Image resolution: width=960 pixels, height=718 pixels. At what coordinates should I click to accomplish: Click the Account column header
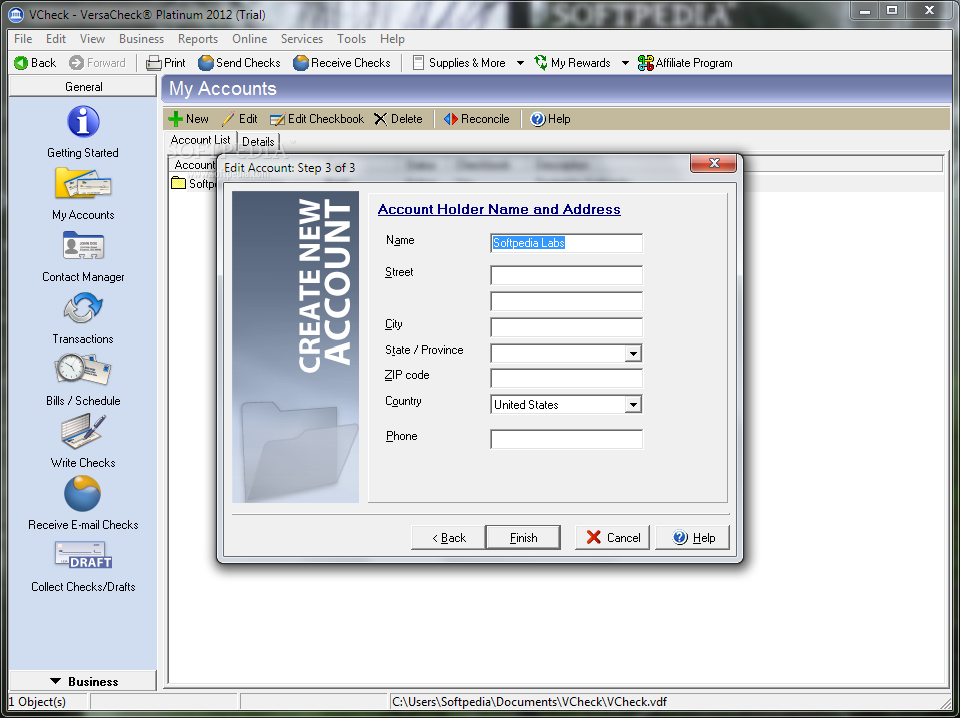[193, 164]
